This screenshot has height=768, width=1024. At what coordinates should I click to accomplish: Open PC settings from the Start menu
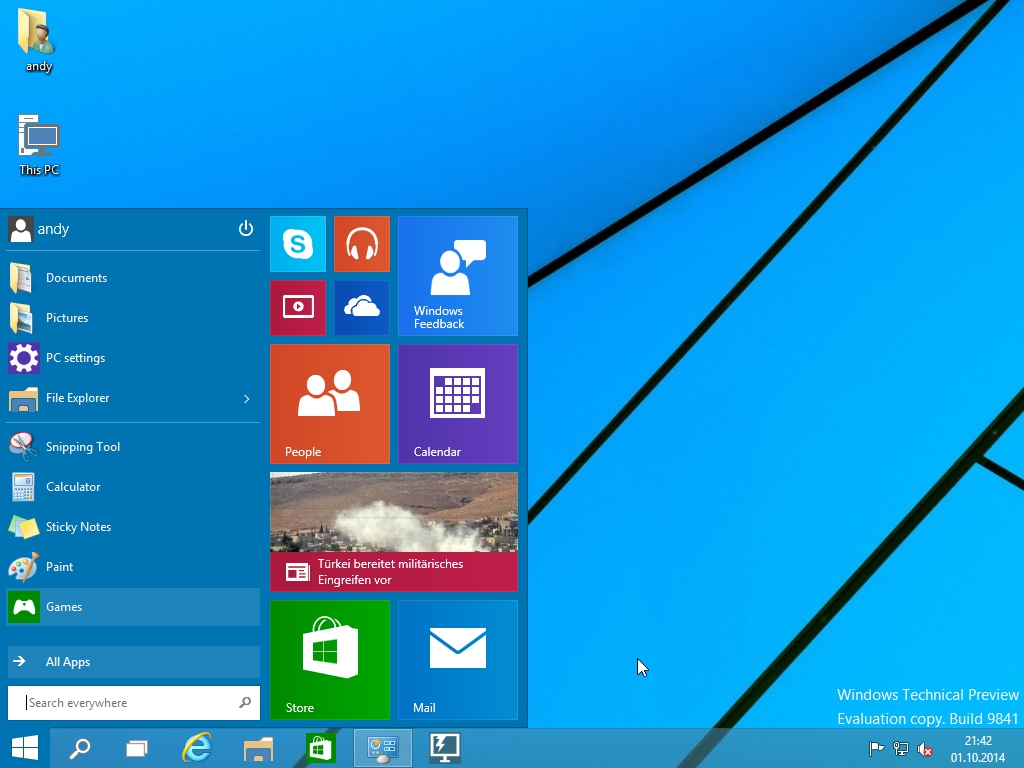pyautogui.click(x=75, y=358)
